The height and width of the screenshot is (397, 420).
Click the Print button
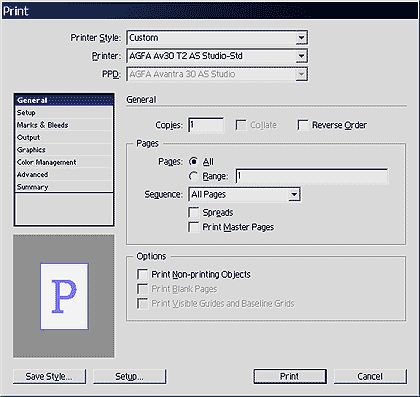290,376
